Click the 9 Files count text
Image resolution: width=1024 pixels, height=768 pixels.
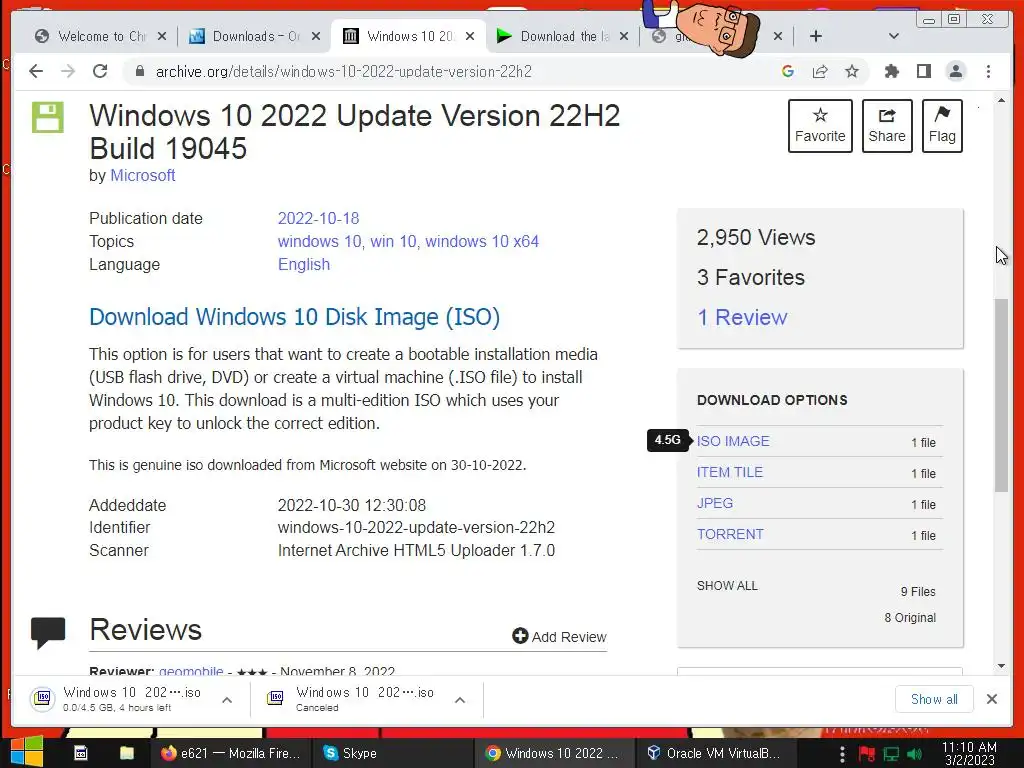918,592
